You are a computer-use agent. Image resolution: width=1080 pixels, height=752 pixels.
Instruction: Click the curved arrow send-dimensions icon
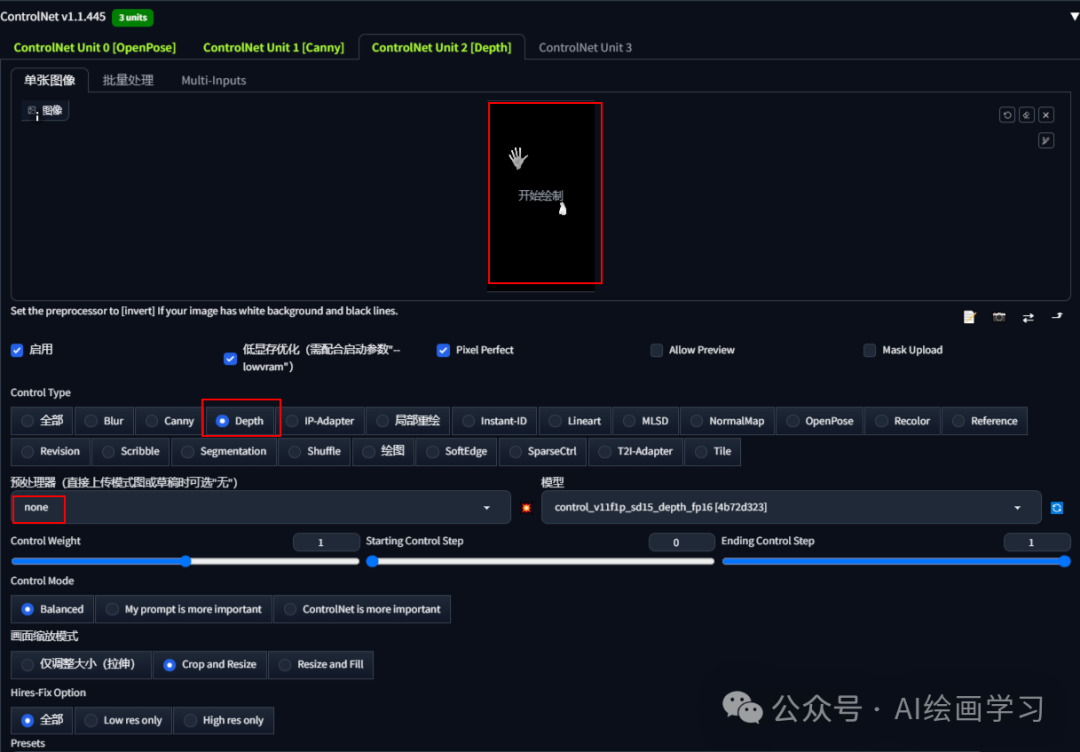tap(1057, 316)
